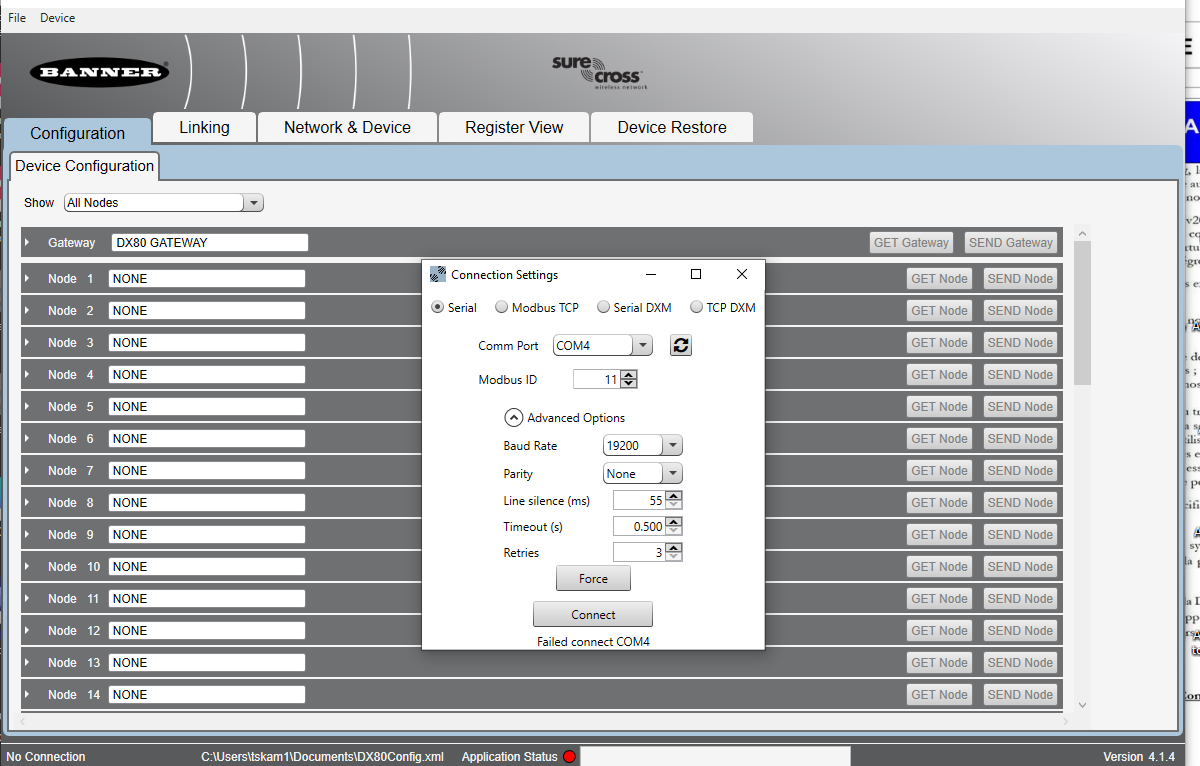Click the Connection Settings window icon
This screenshot has height=766, width=1200.
coord(437,274)
